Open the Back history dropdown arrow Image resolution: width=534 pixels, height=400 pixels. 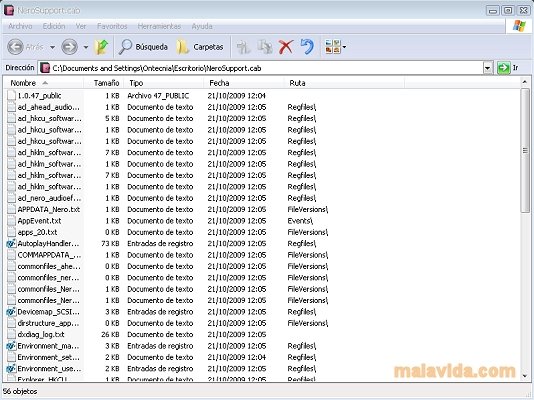[52, 47]
